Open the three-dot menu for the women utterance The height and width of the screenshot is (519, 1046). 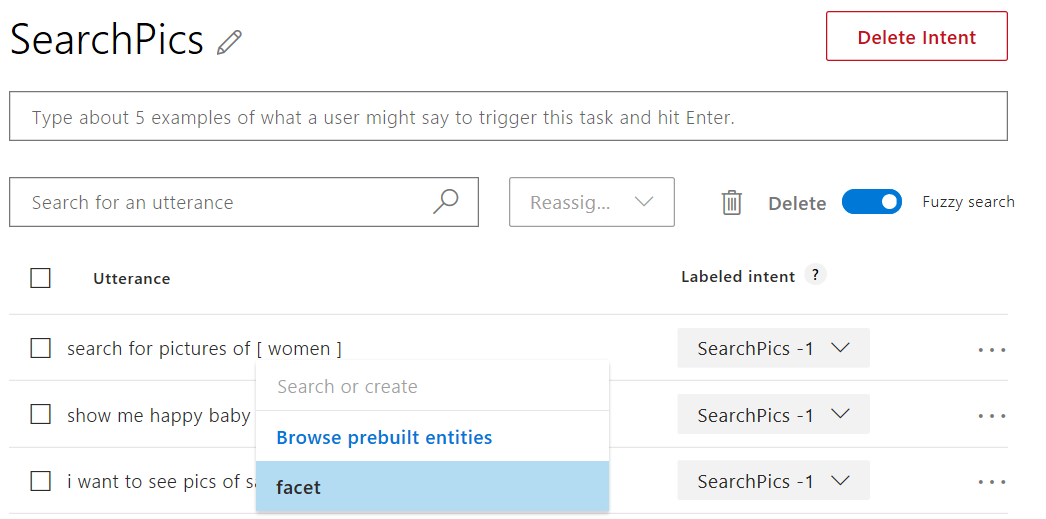[x=992, y=350]
